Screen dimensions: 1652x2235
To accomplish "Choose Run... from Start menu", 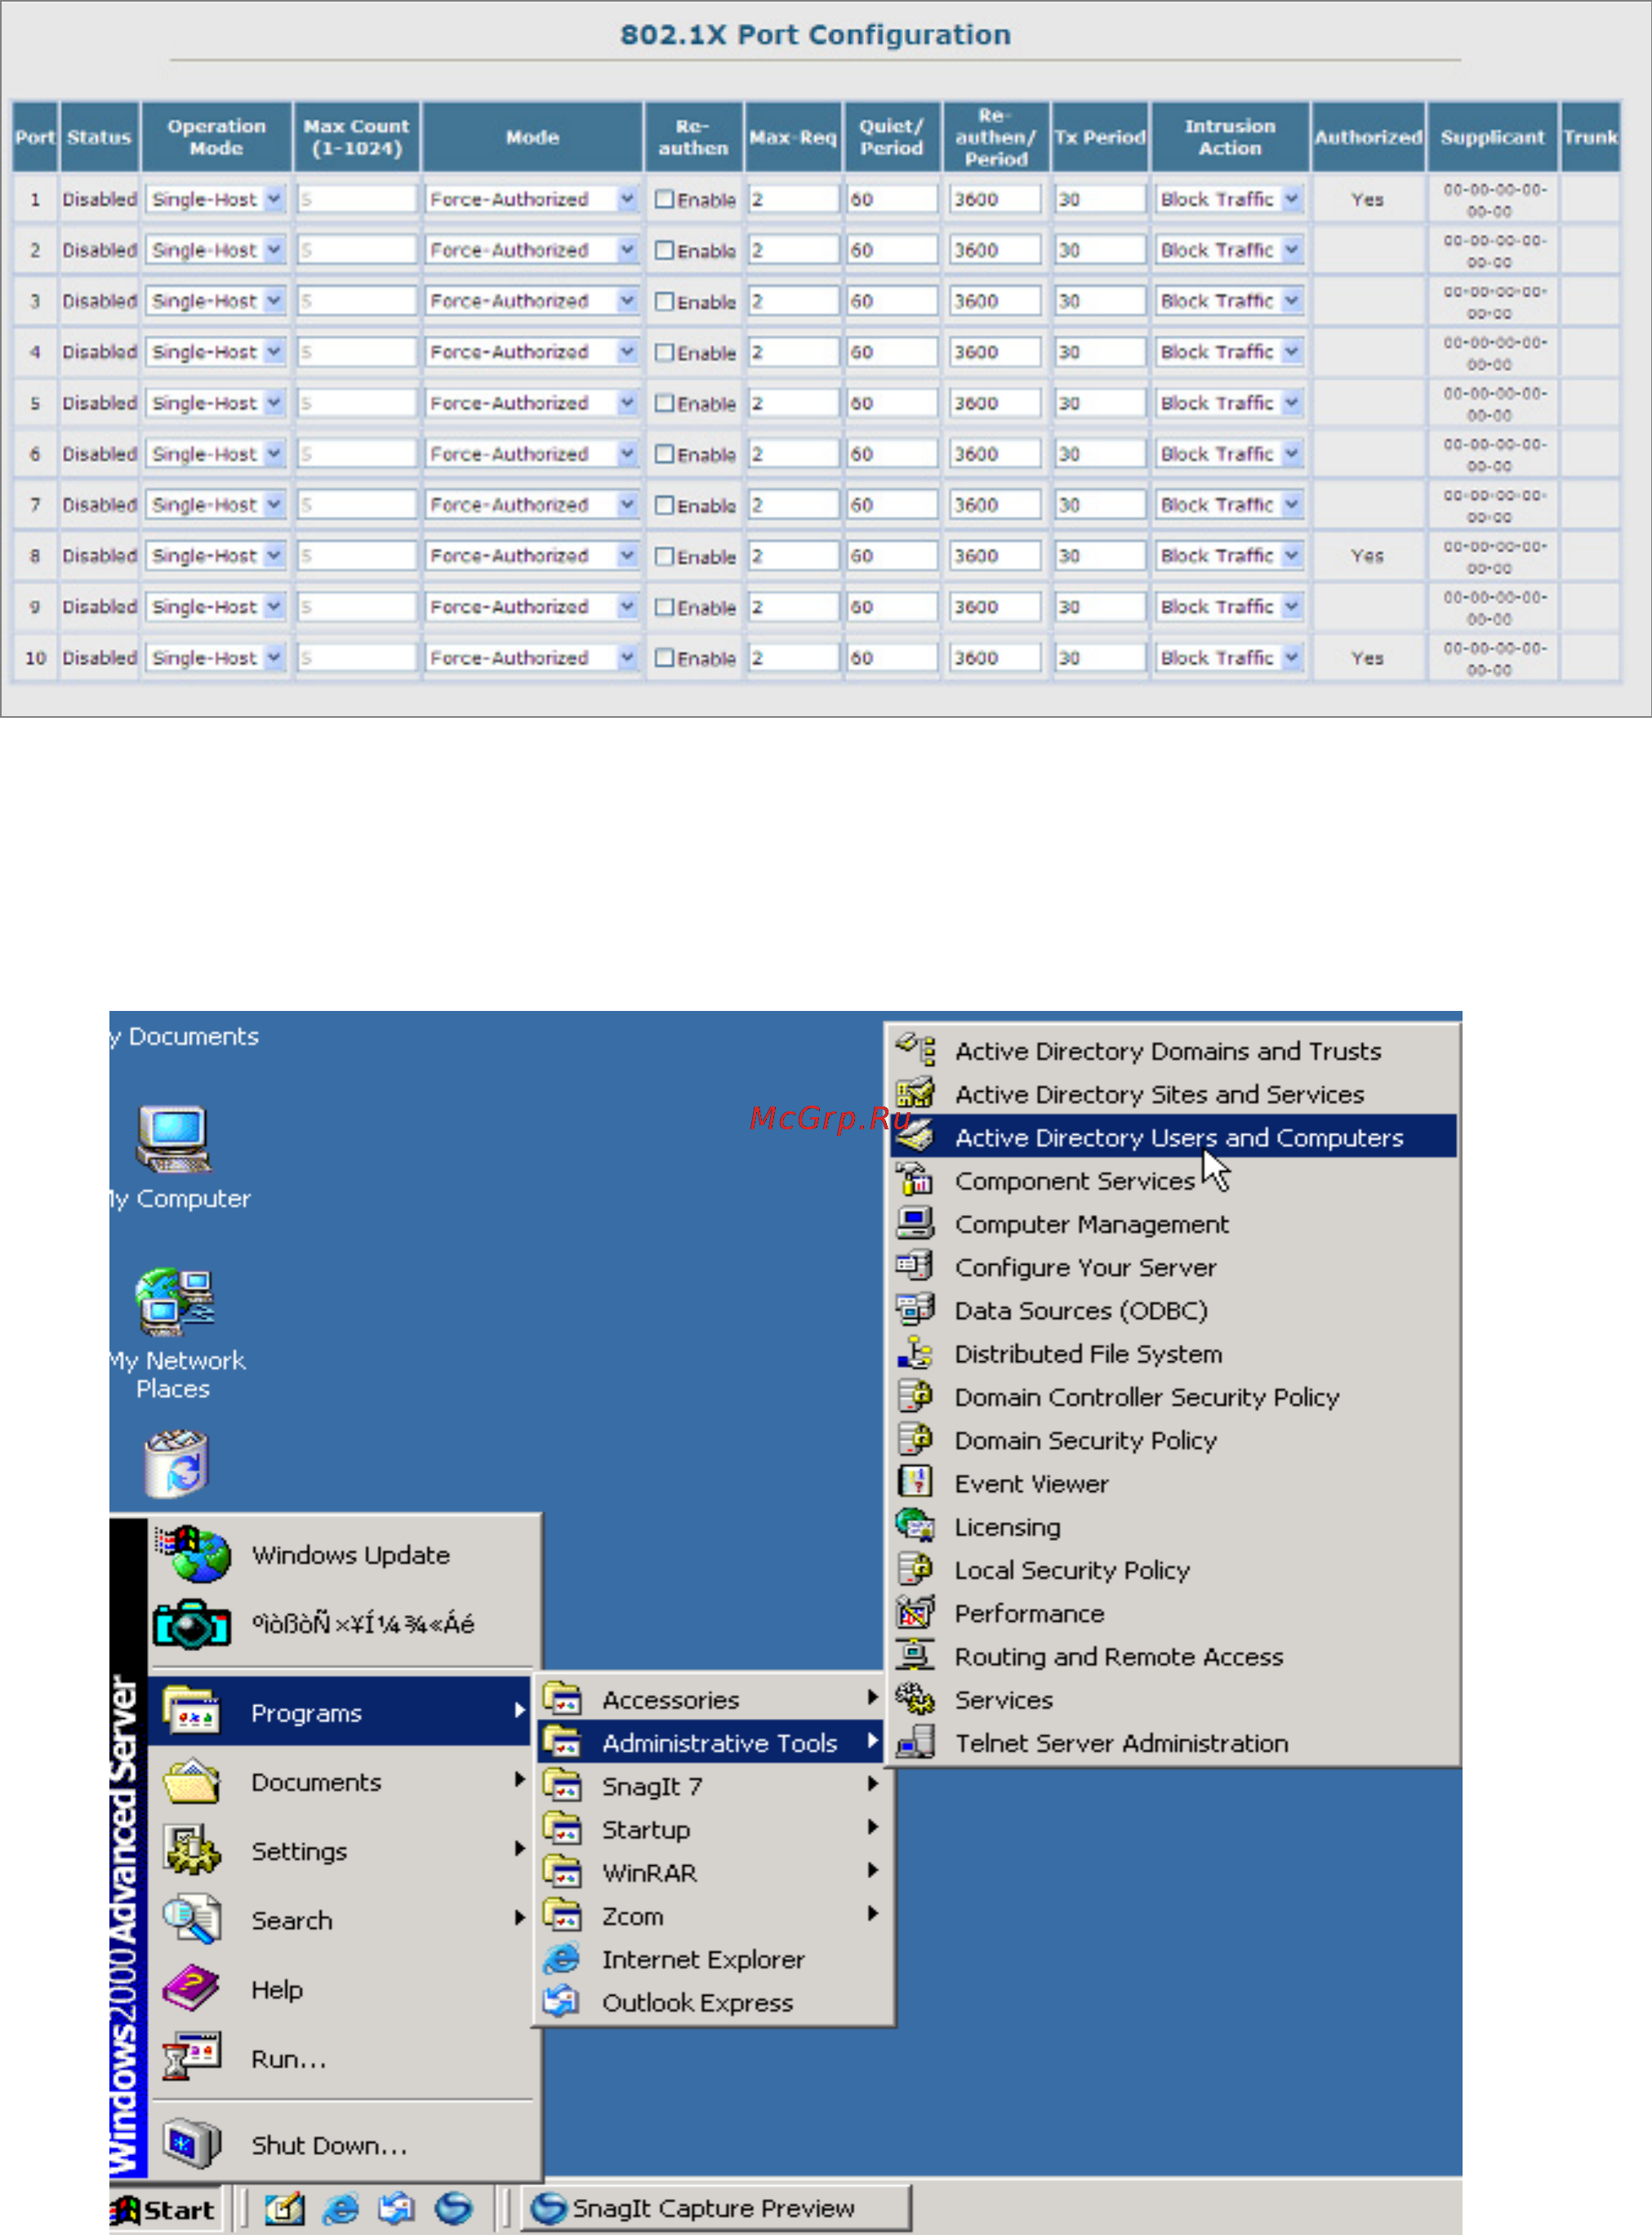I will click(339, 2058).
